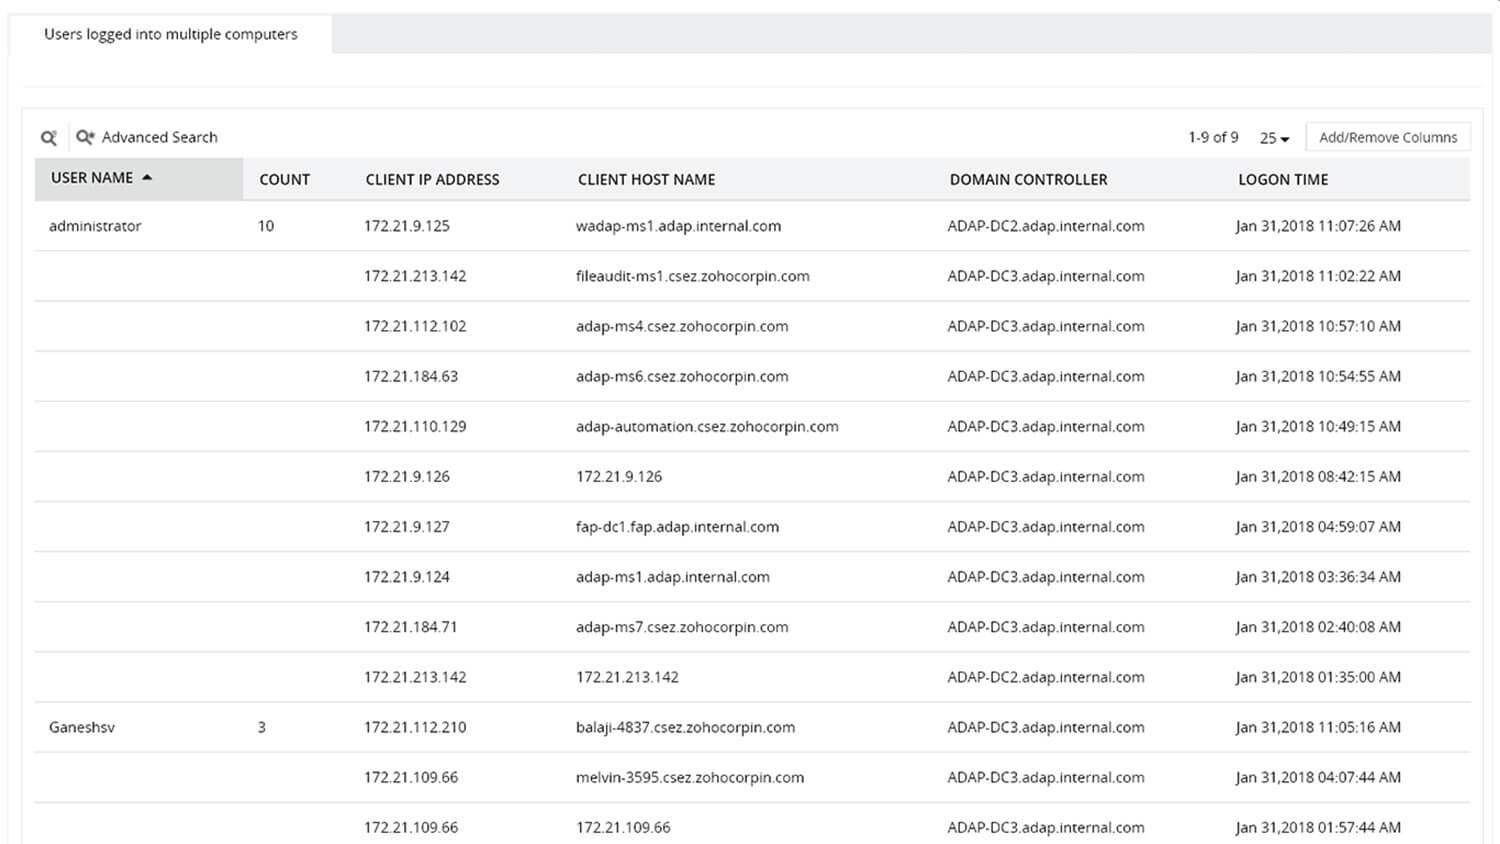Sort by the User Name column header
The image size is (1500, 844).
tap(92, 178)
